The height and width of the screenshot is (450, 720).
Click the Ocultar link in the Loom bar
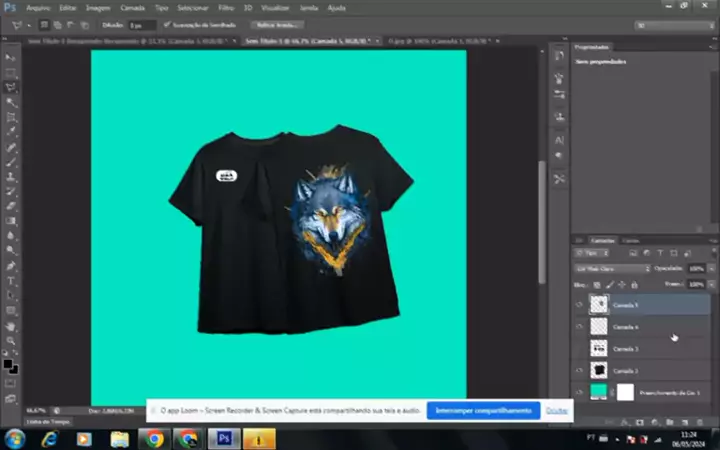coord(557,410)
